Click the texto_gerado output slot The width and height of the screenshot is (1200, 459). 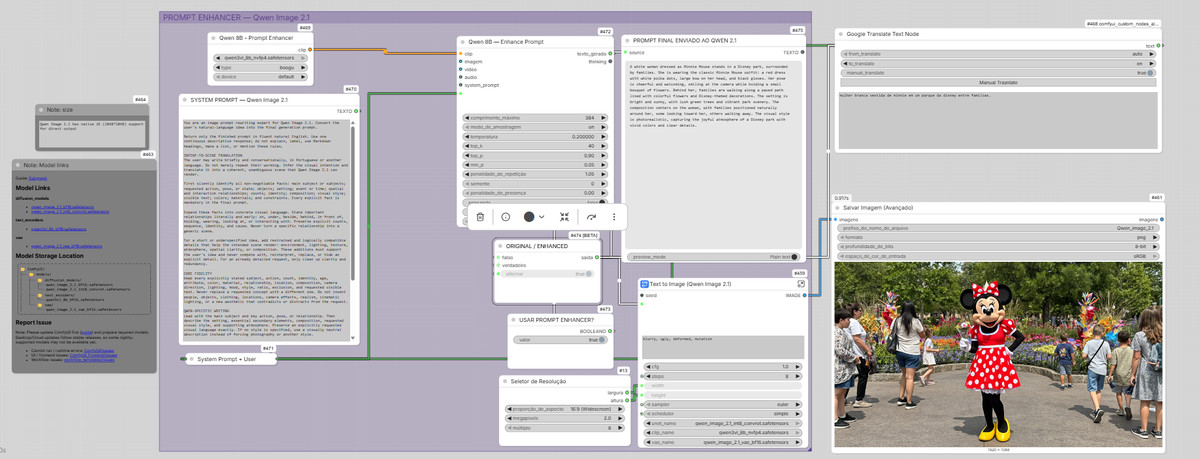pyautogui.click(x=610, y=52)
